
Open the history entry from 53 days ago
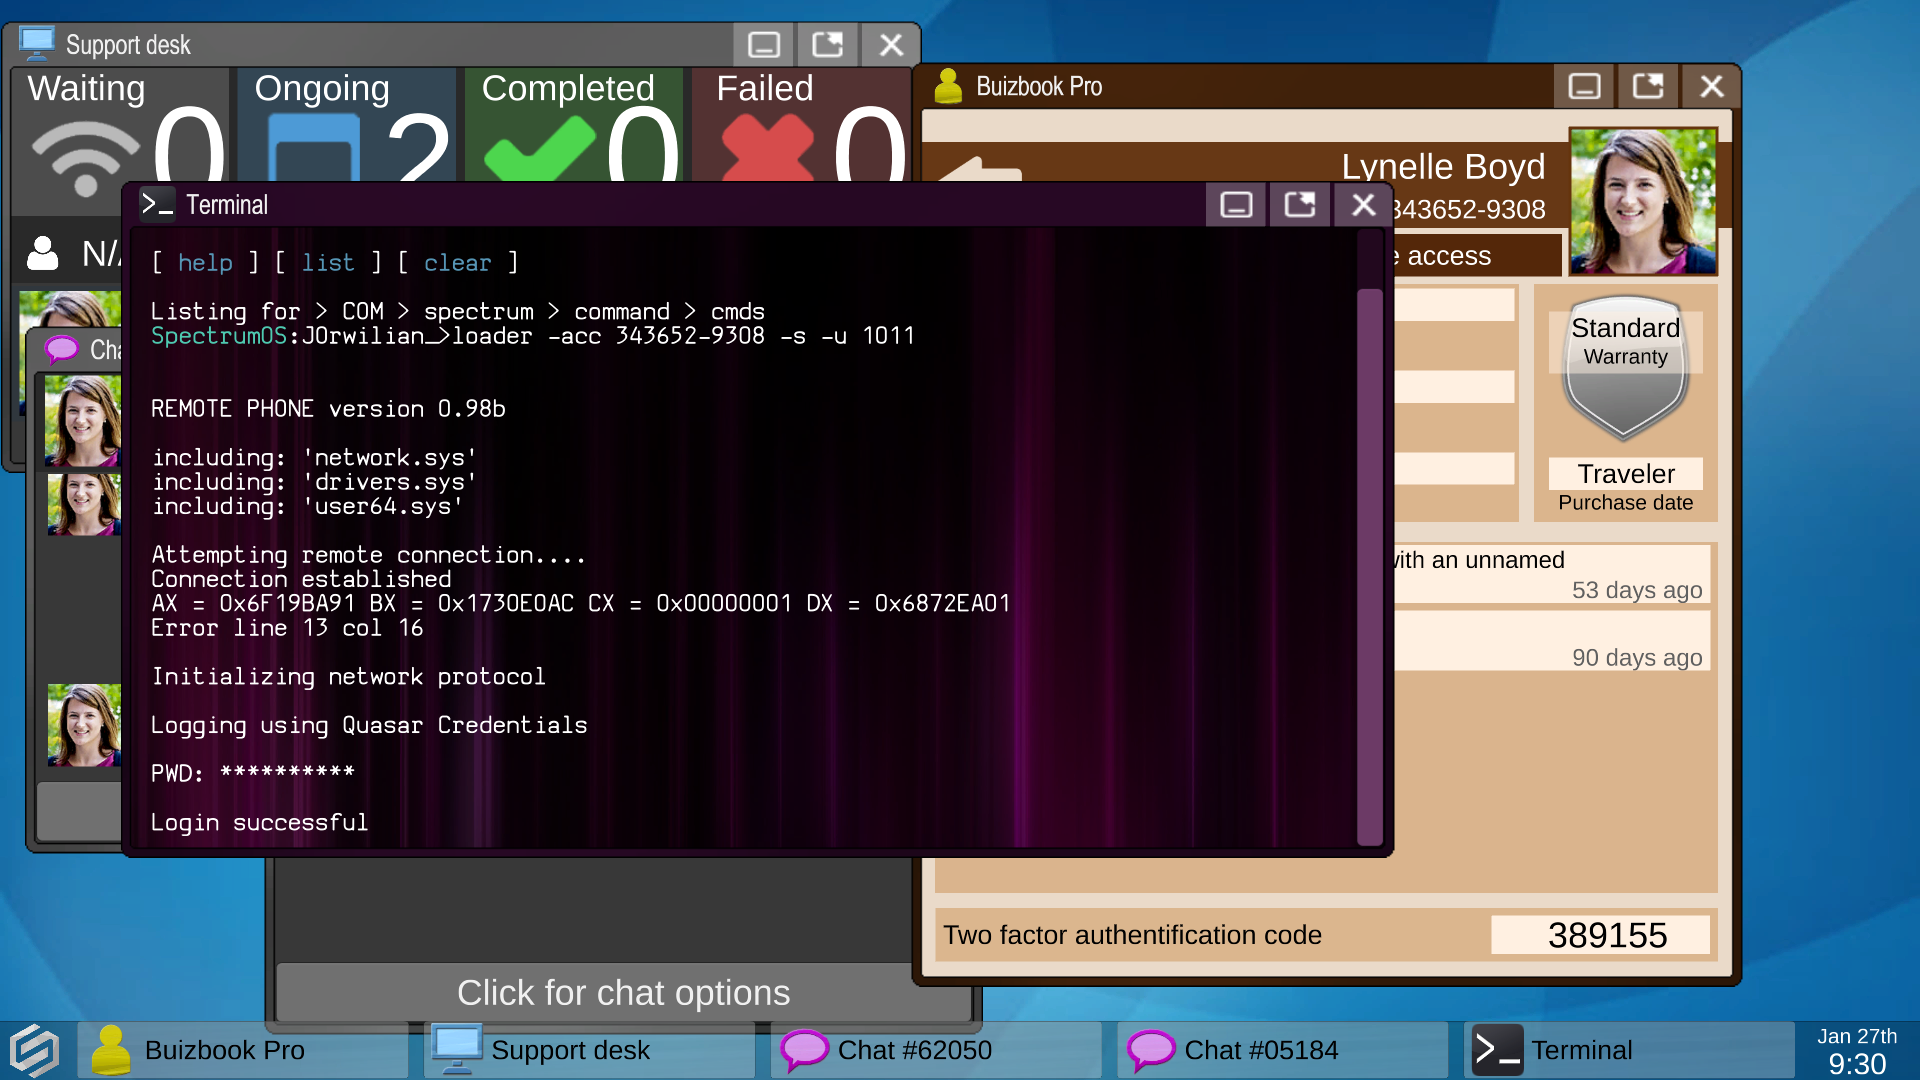pyautogui.click(x=1552, y=574)
